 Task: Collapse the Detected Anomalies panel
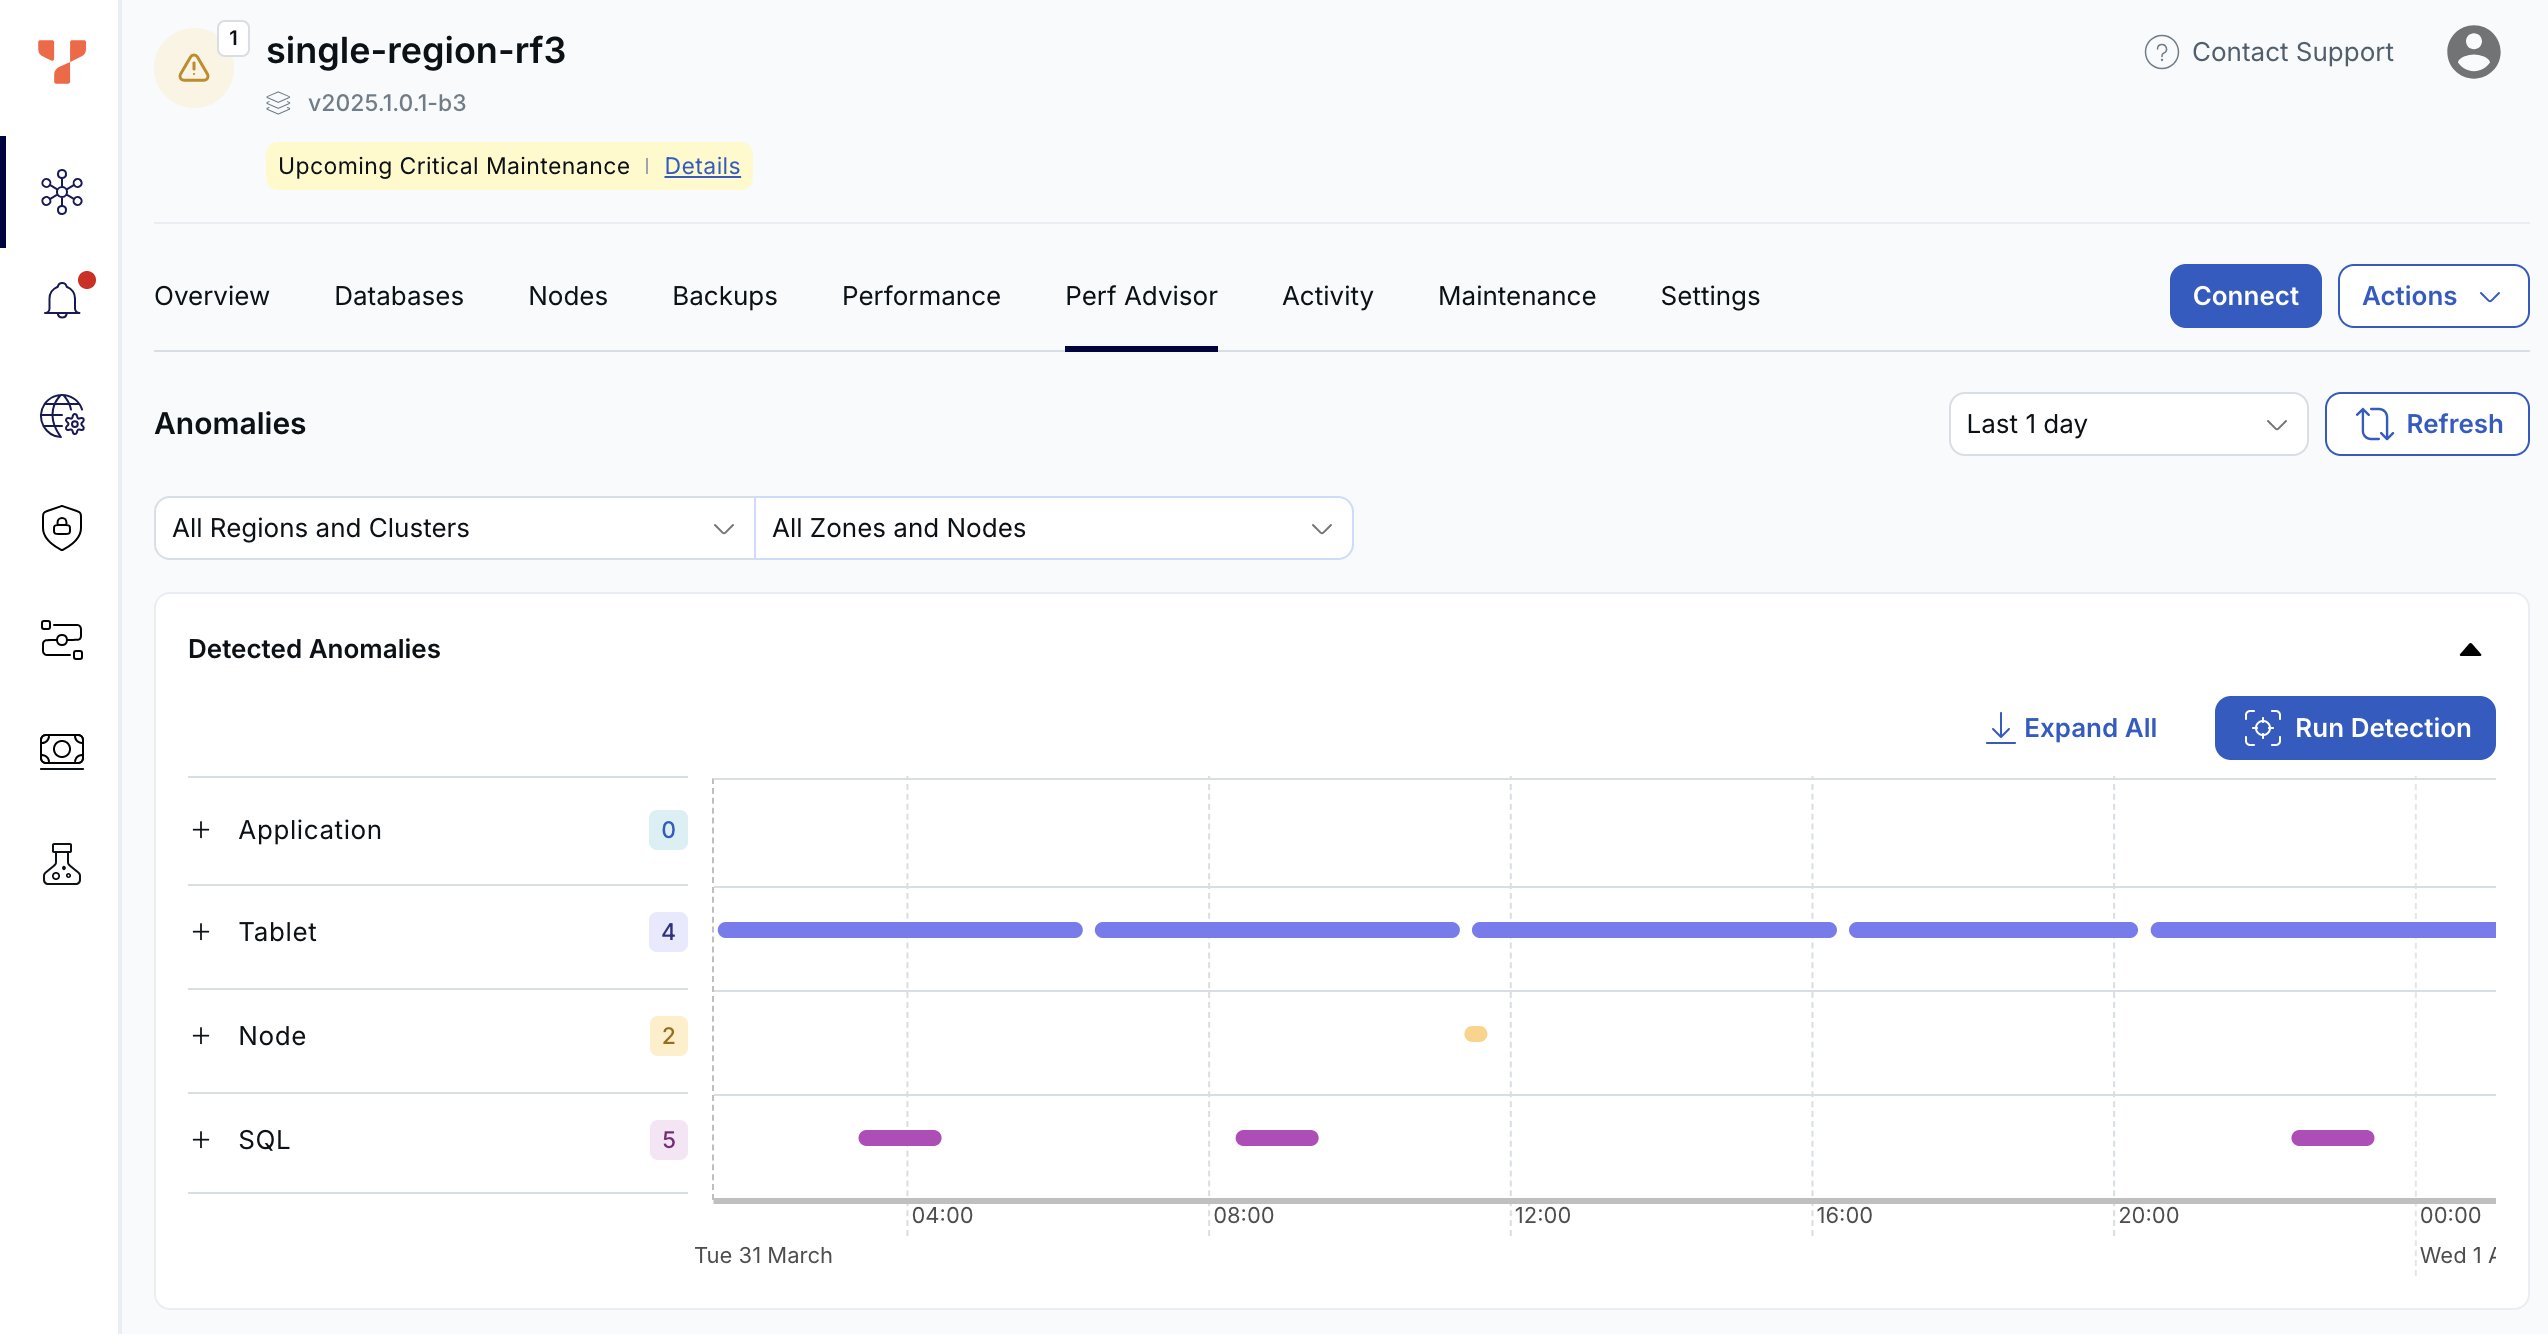2470,650
